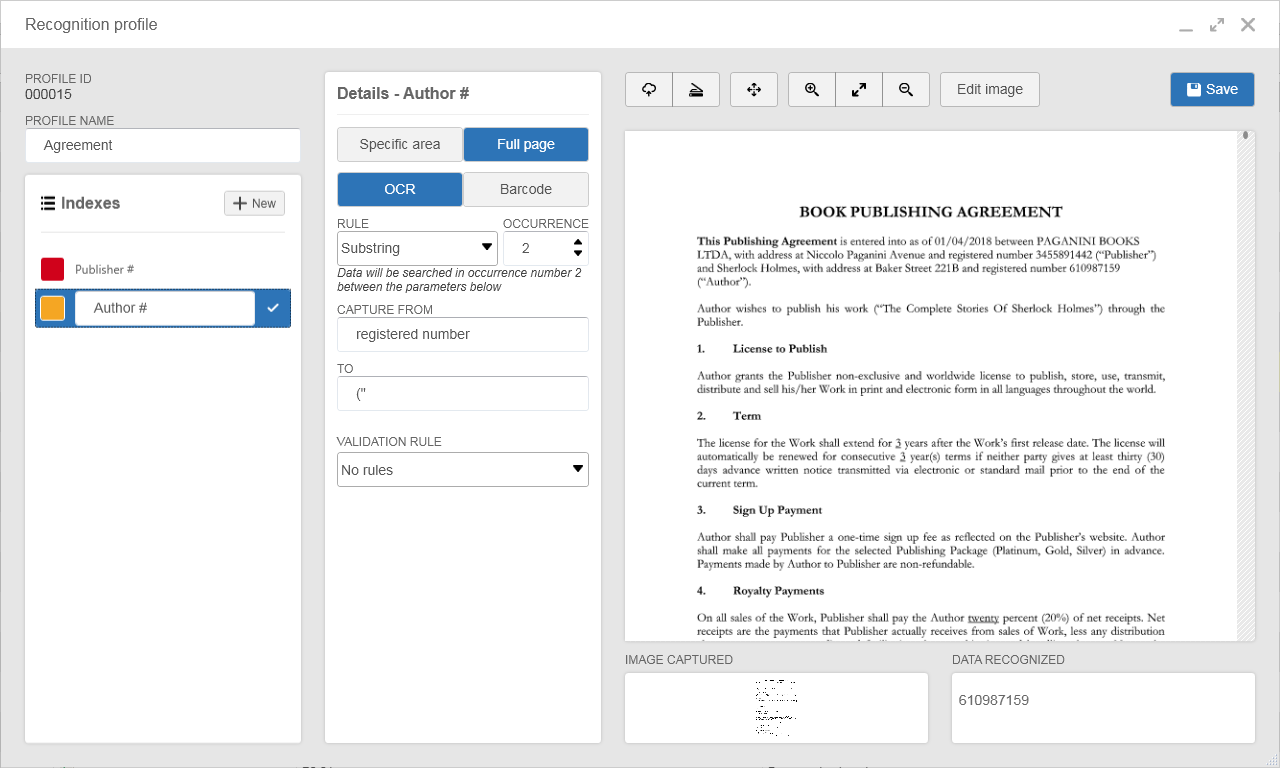The width and height of the screenshot is (1280, 768).
Task: Choose the OCR recognition option
Action: pos(400,189)
